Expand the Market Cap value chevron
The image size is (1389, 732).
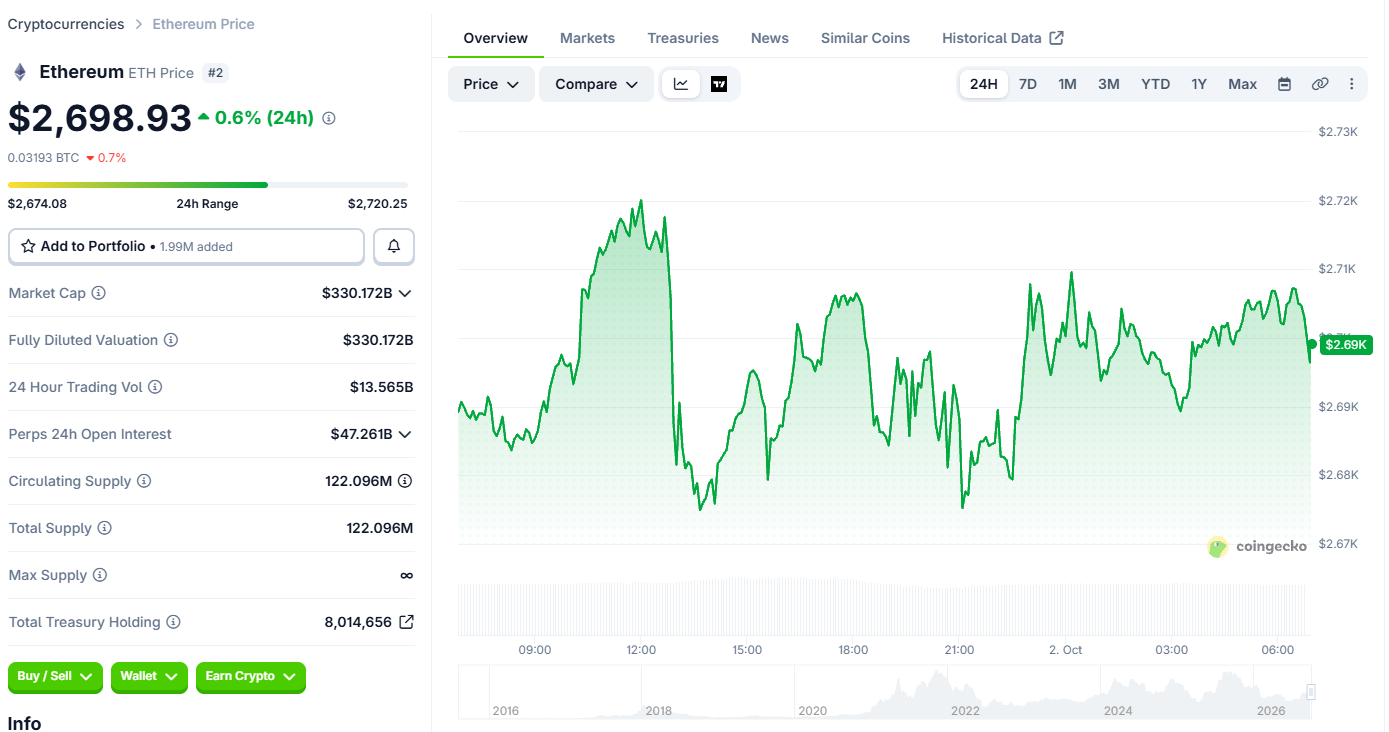[x=405, y=293]
